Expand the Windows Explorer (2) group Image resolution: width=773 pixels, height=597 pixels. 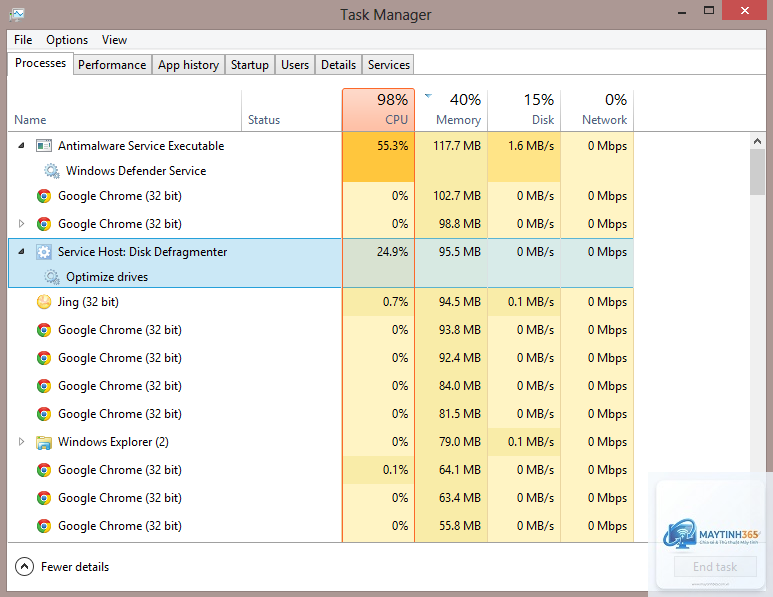click(x=21, y=442)
